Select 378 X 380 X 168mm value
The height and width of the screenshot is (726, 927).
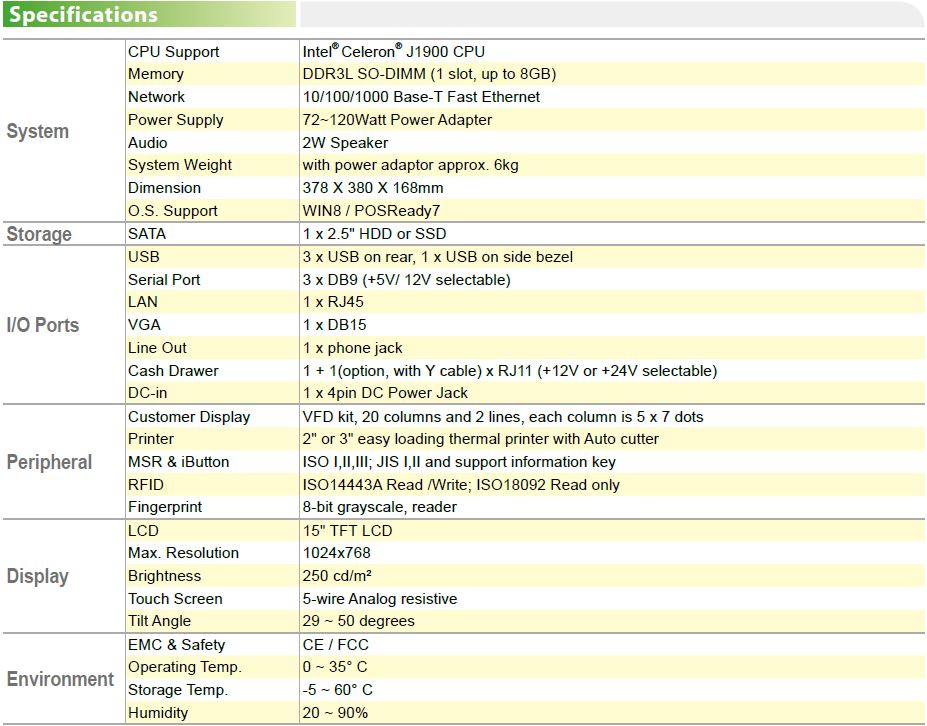(372, 188)
